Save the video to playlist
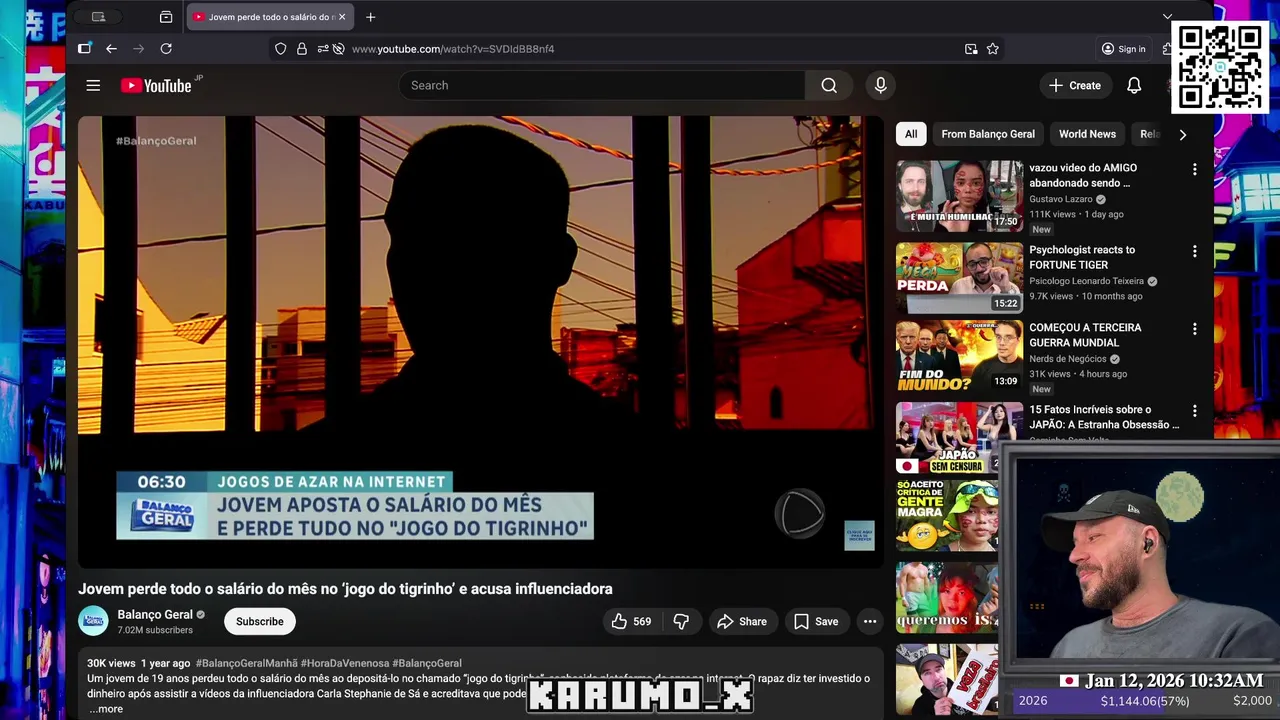The image size is (1280, 720). point(816,622)
